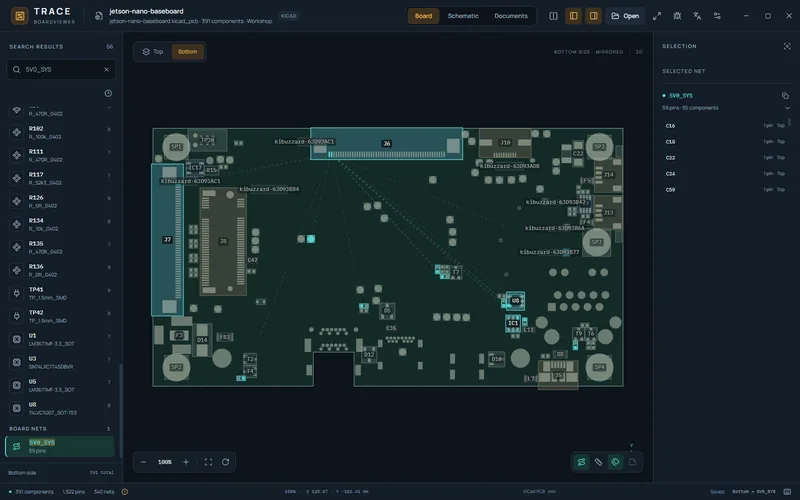Toggle the label tags overlay tool
This screenshot has height=500, width=800.
(615, 462)
